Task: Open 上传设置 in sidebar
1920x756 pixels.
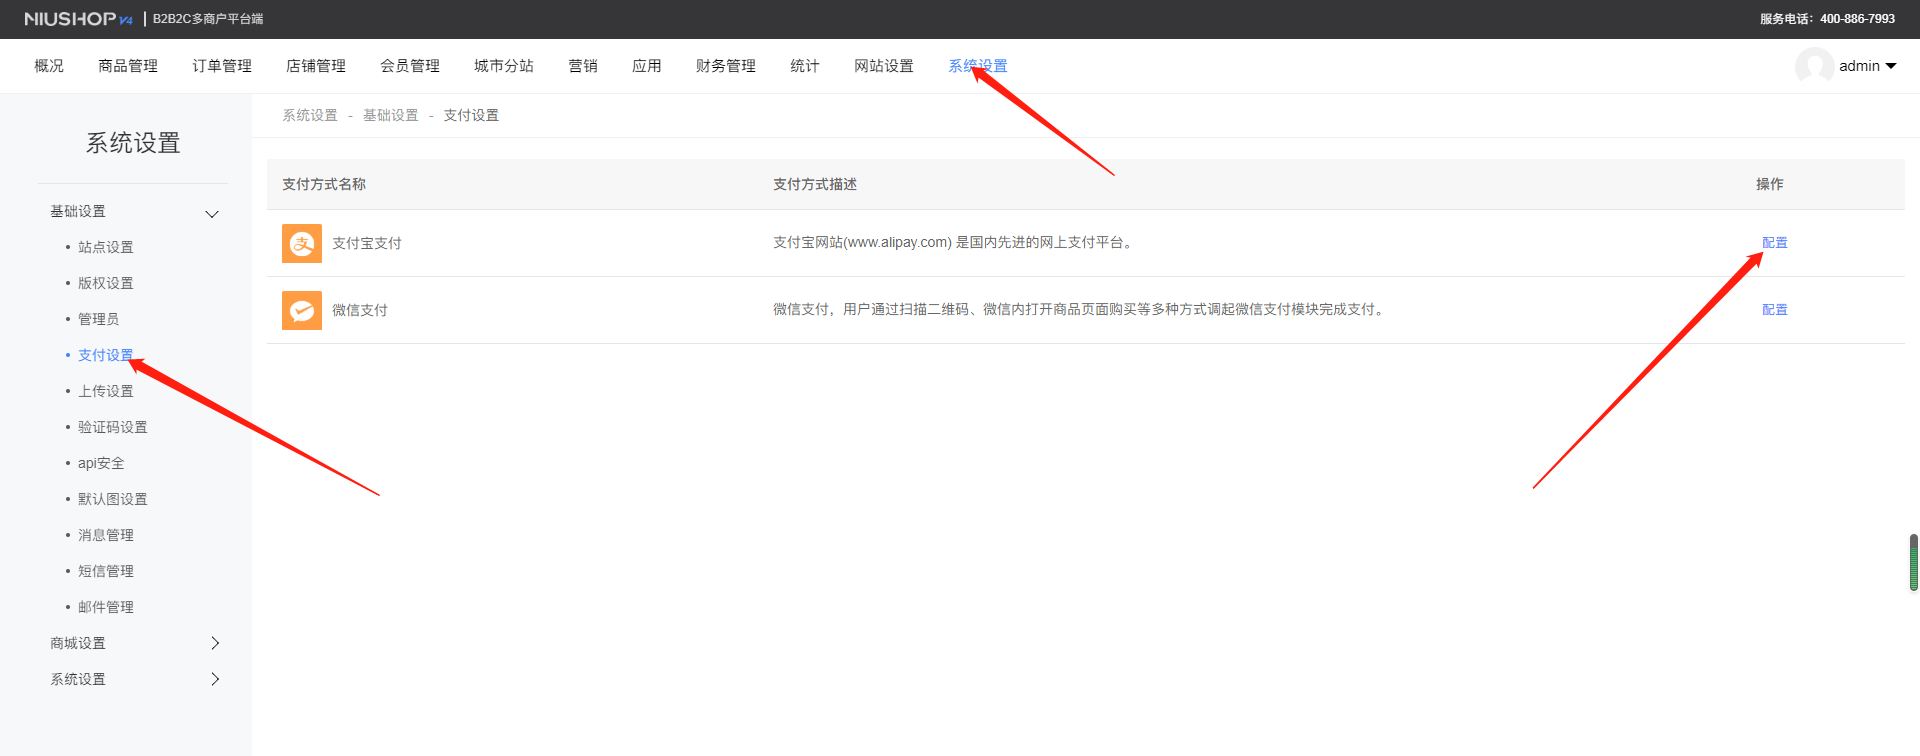Action: click(x=106, y=391)
